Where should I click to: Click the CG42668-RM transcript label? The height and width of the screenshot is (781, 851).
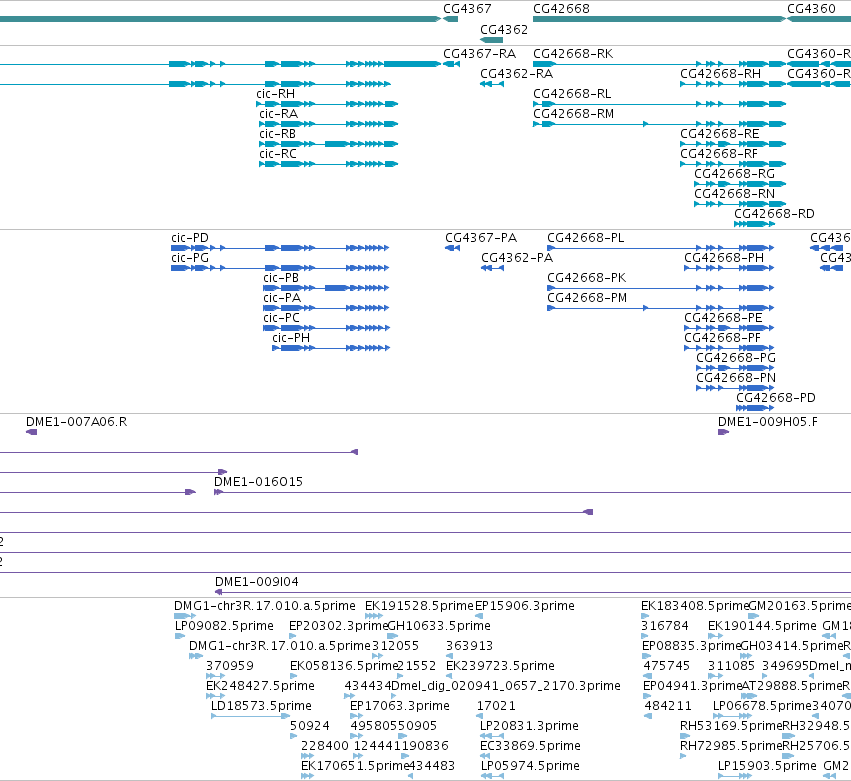click(574, 114)
